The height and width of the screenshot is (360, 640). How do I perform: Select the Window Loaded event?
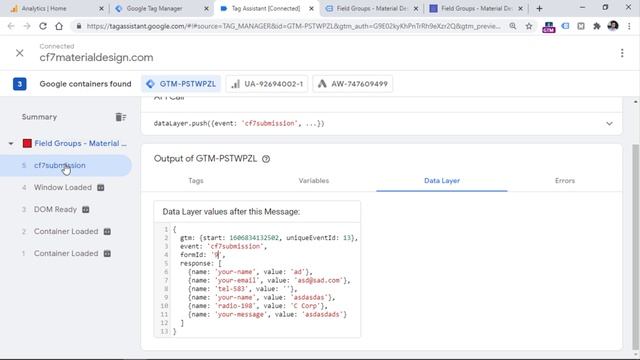point(63,187)
